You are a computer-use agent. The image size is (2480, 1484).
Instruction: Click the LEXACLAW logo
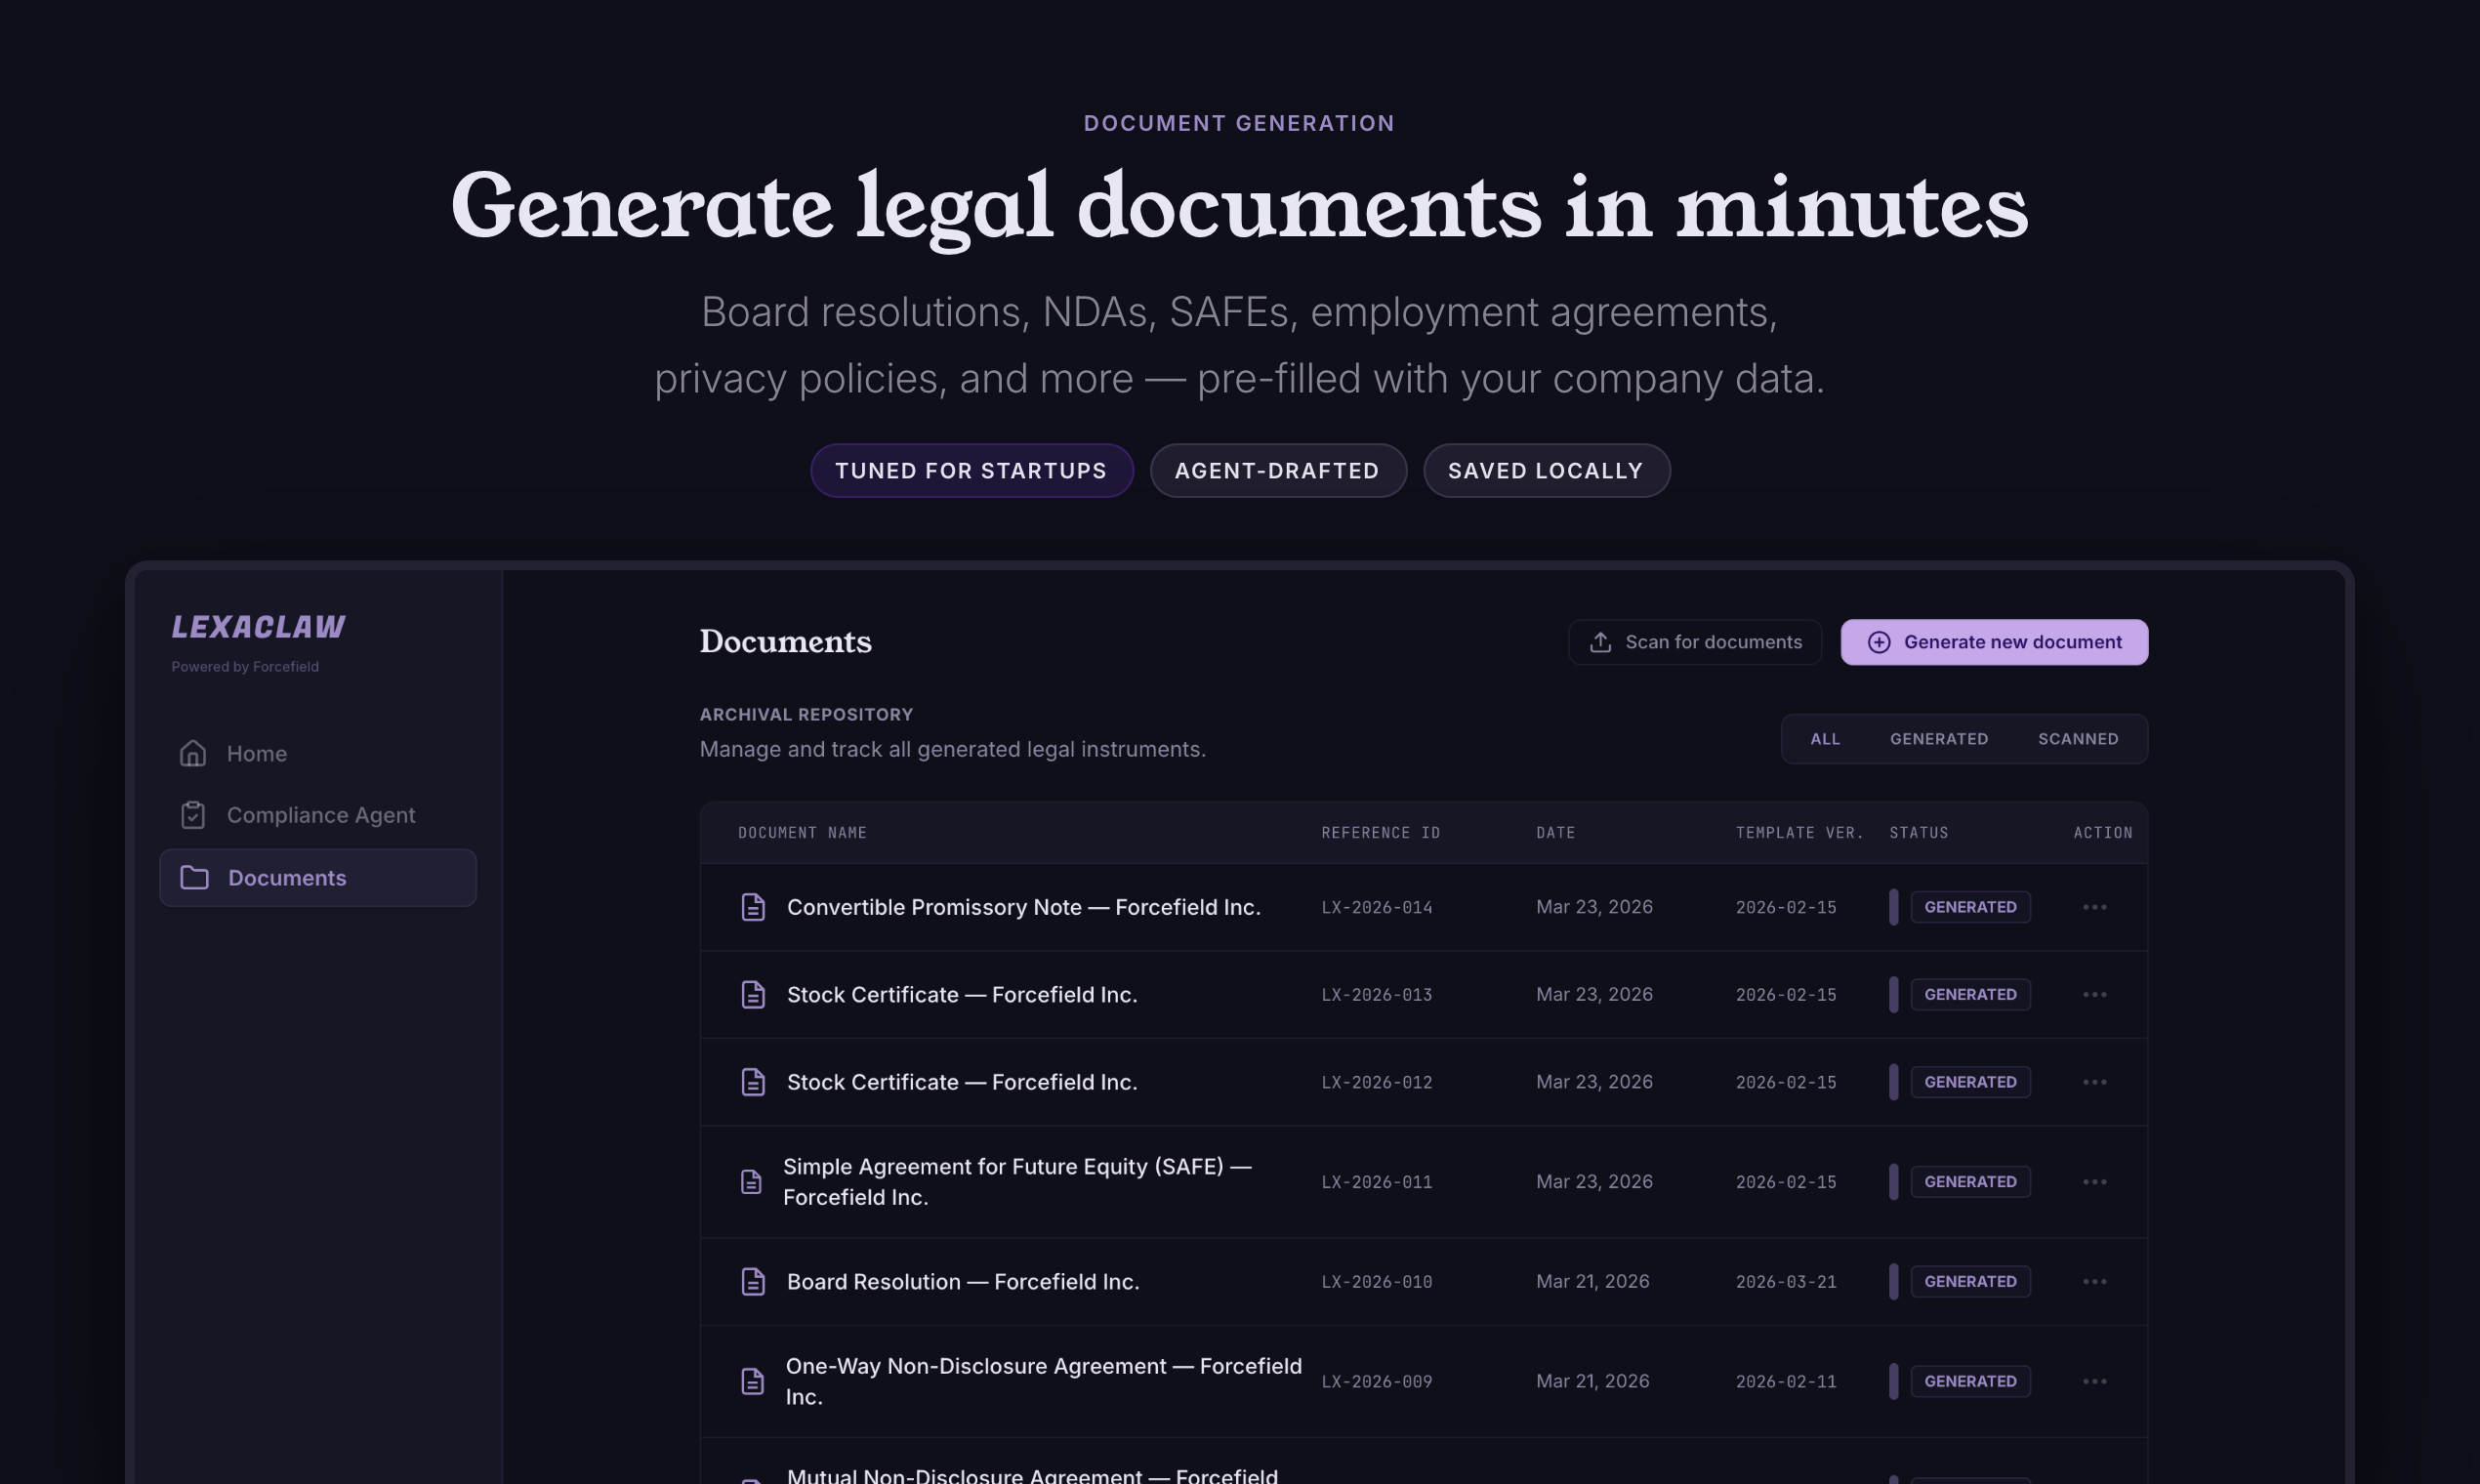point(258,627)
